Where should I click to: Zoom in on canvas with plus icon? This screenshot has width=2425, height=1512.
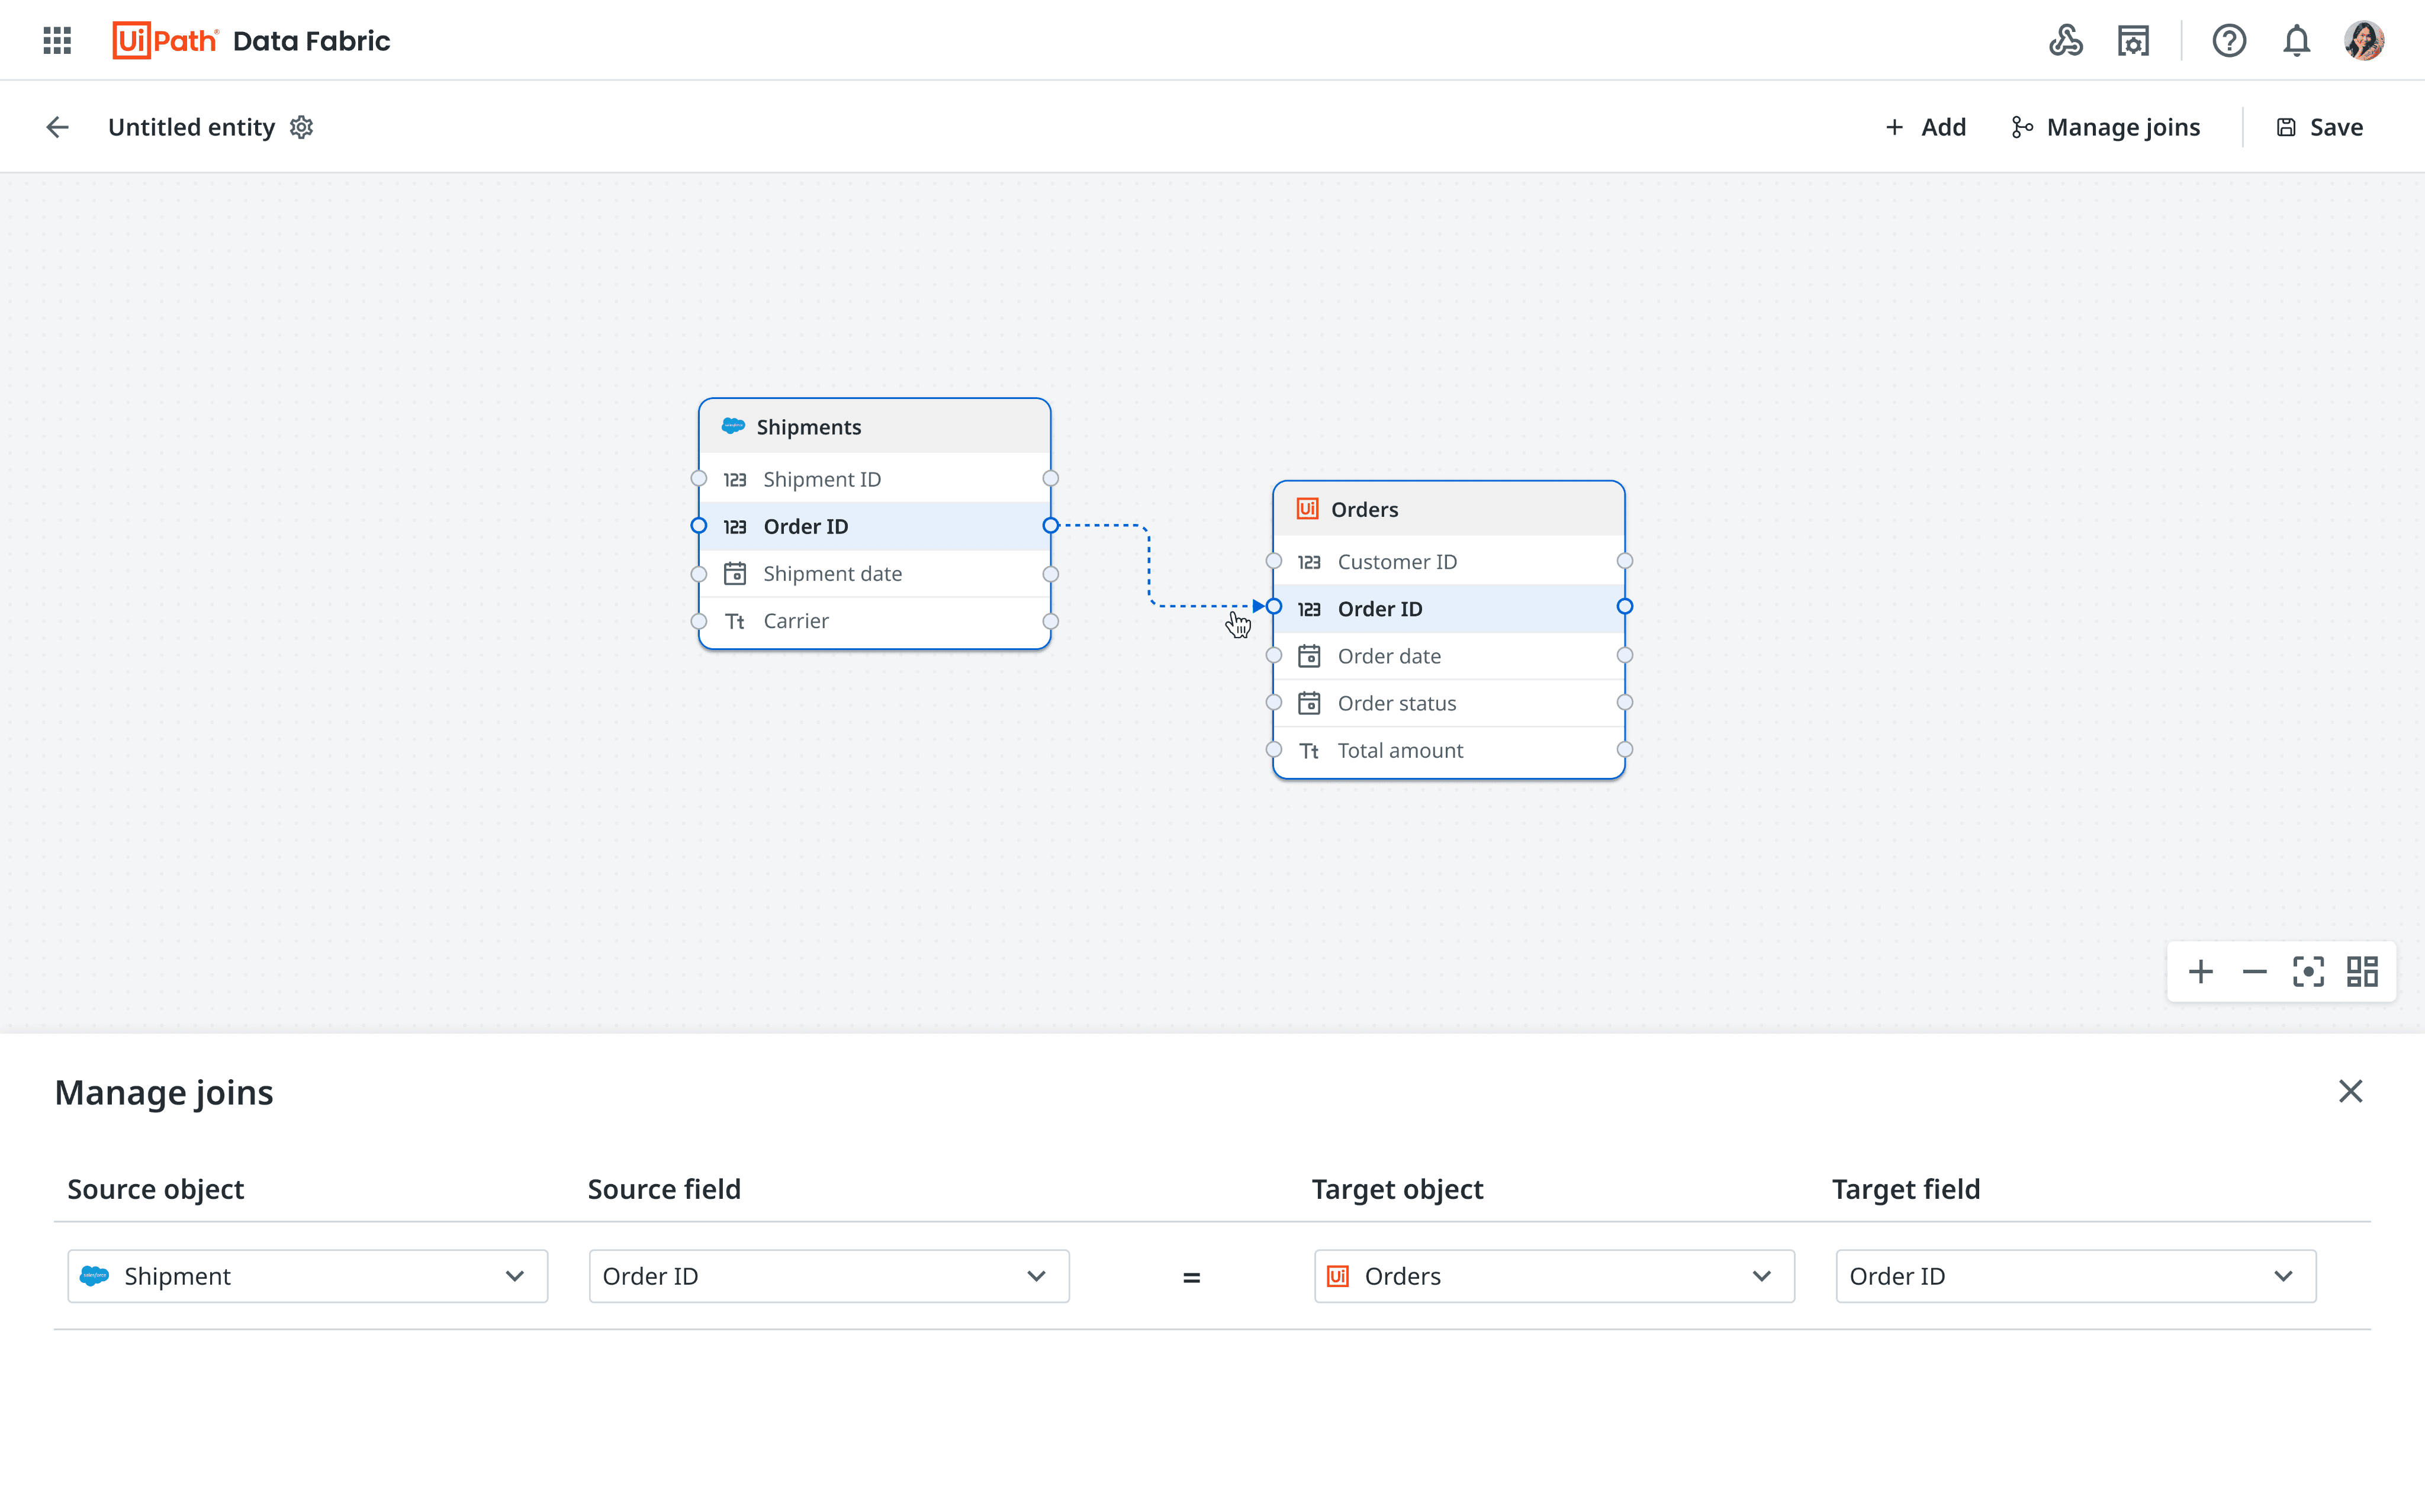click(x=2200, y=971)
